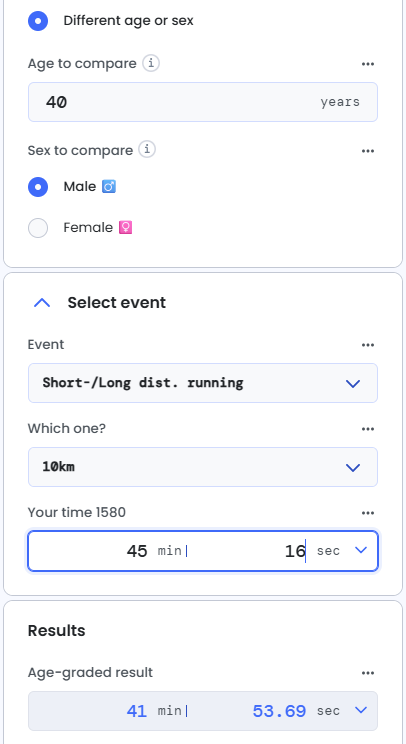Click the info icon beside Sex to compare

(x=147, y=150)
